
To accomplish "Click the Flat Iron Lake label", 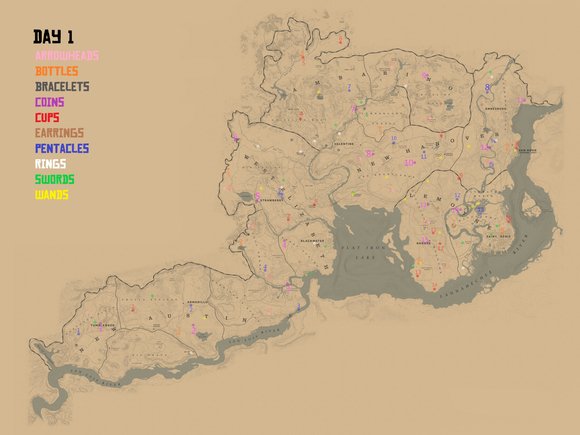I will 363,252.
